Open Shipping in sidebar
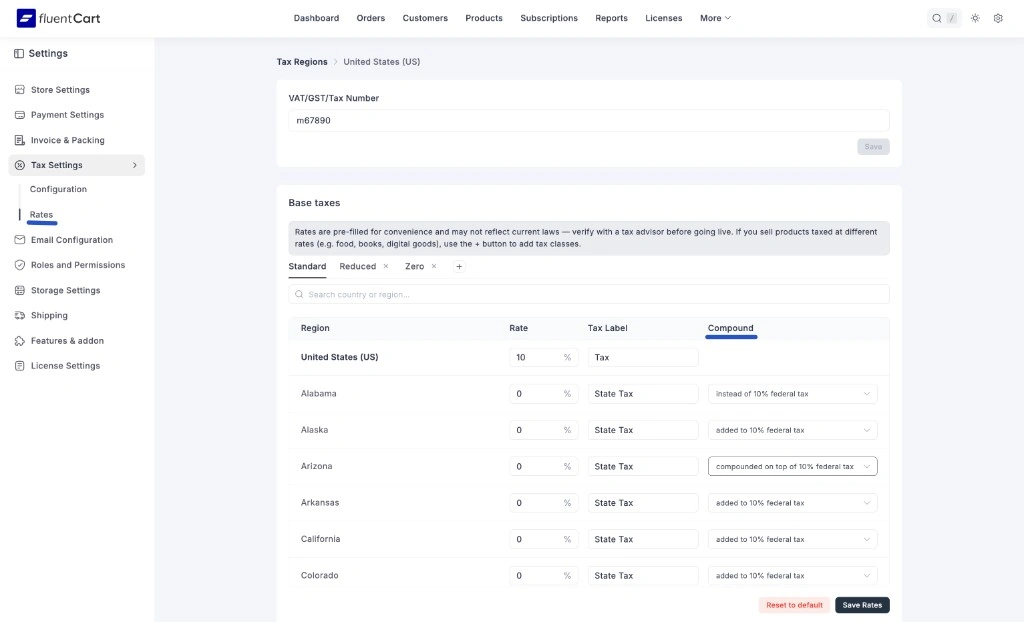This screenshot has height=622, width=1024. [49, 316]
